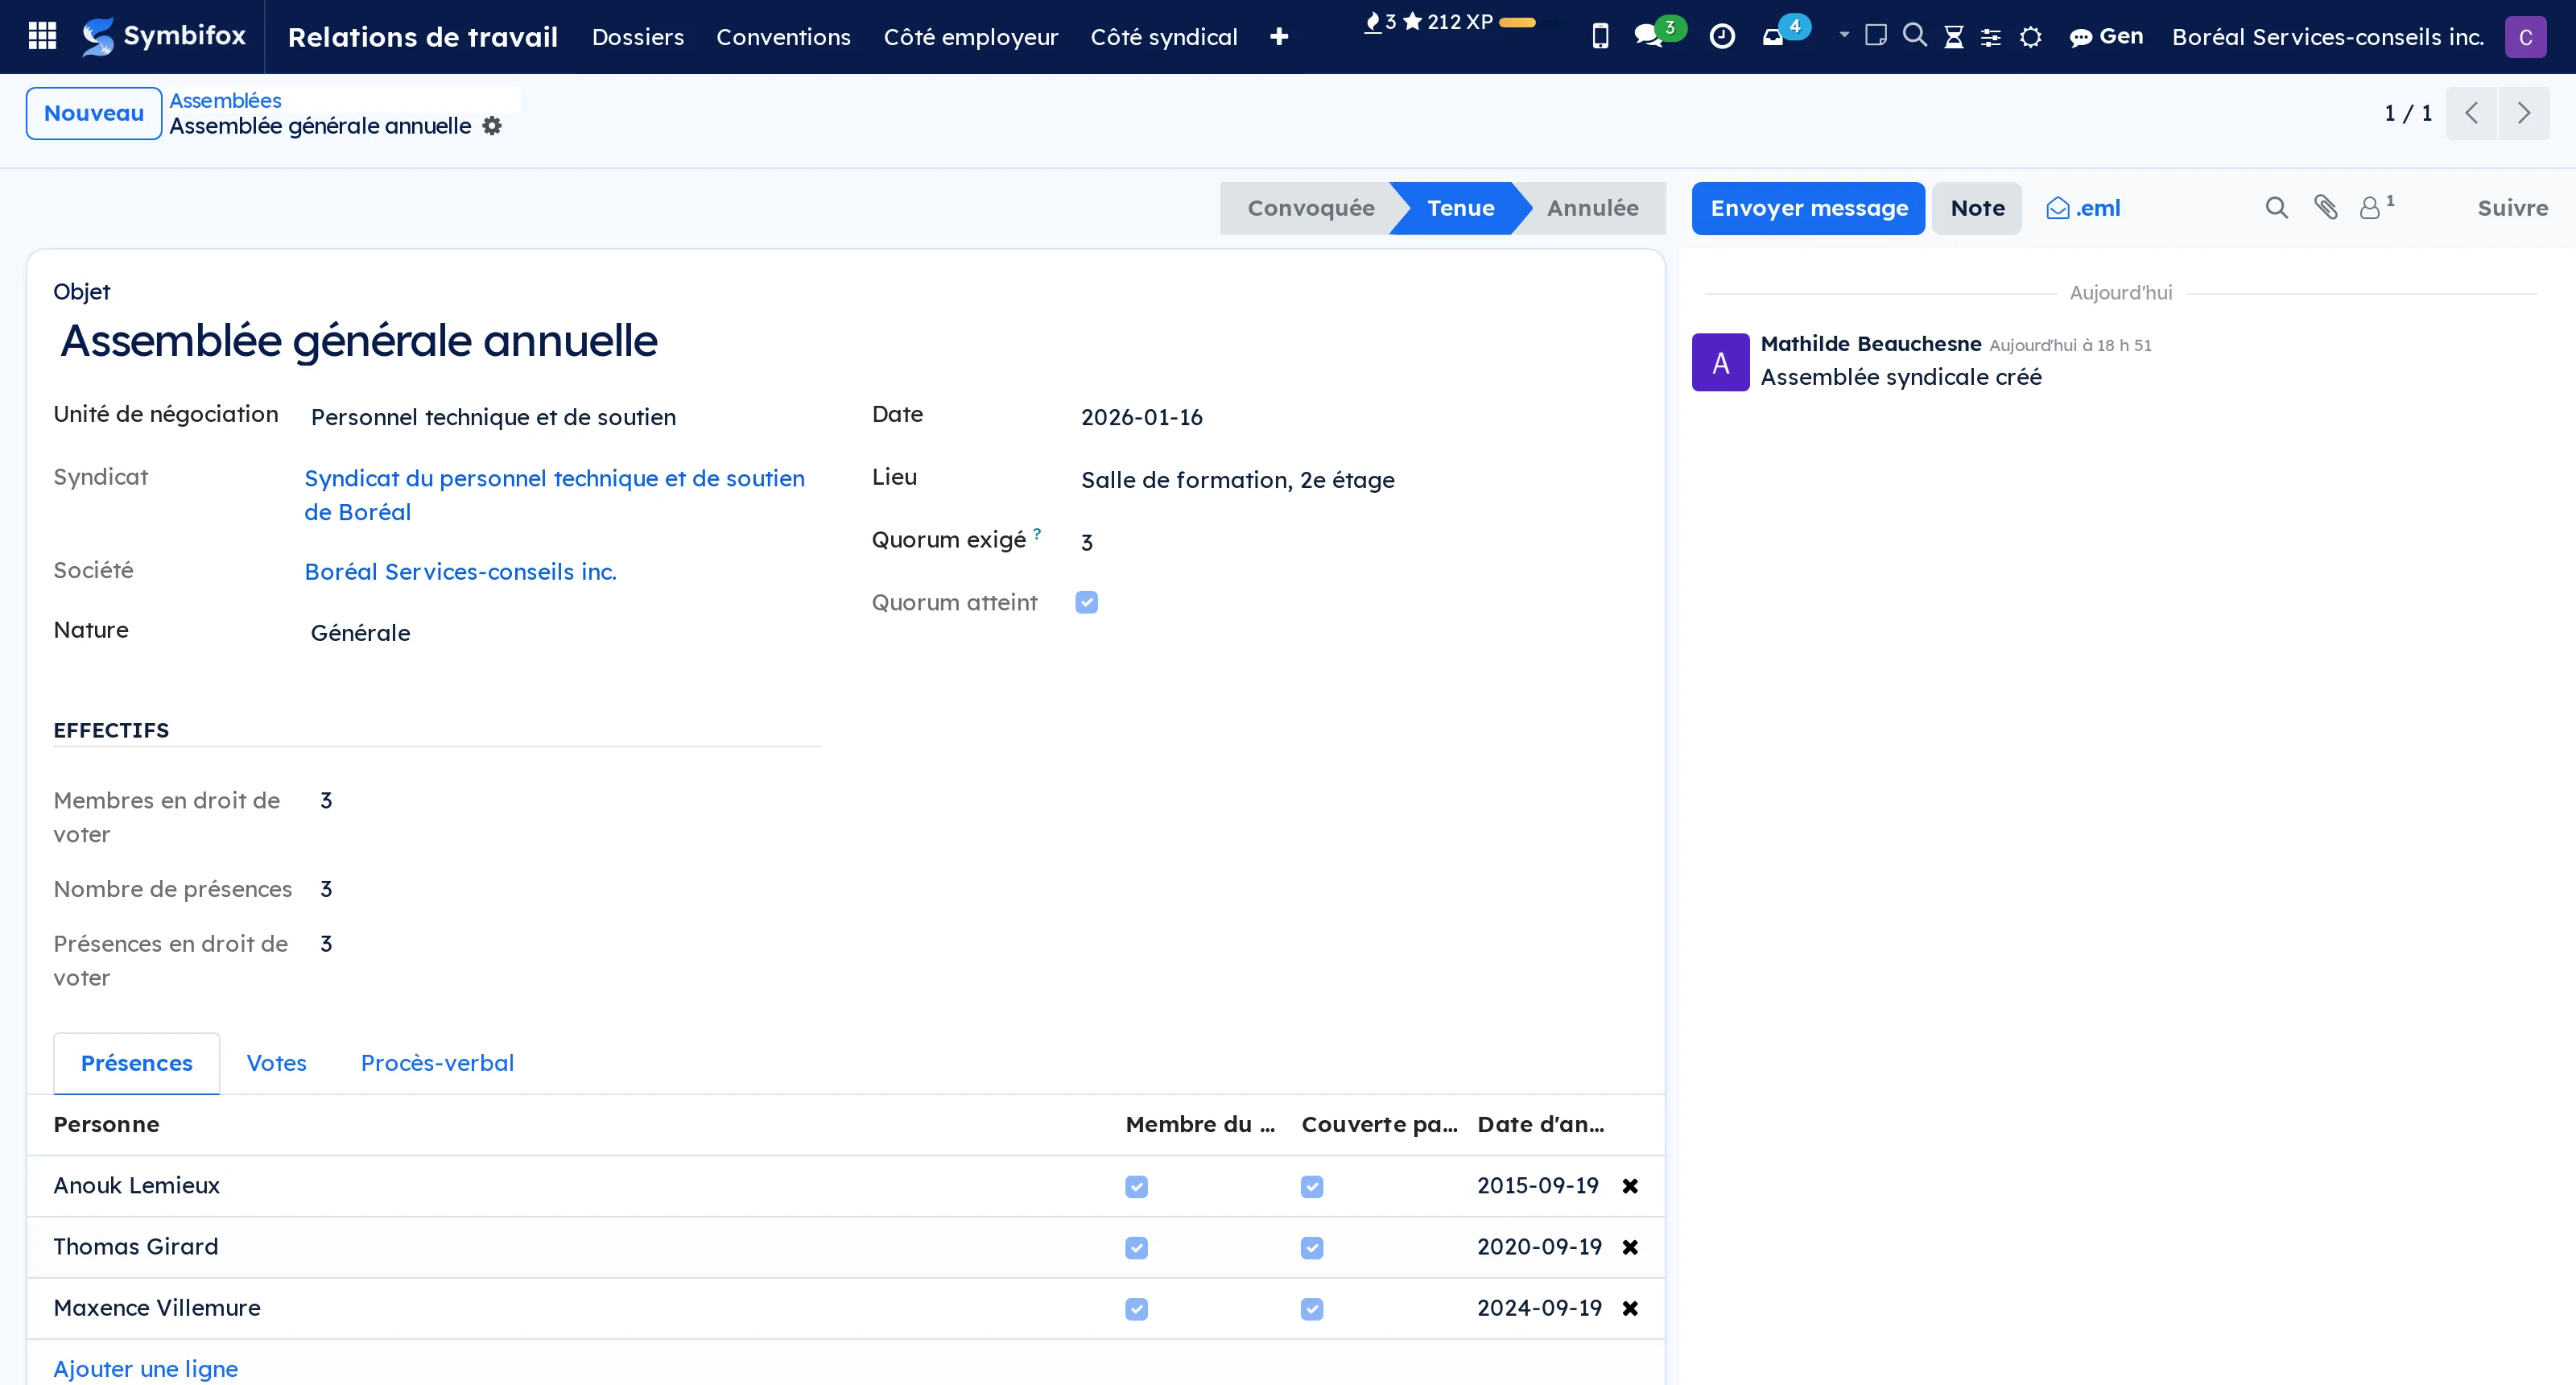
Task: Set status to Annulée
Action: [x=1592, y=208]
